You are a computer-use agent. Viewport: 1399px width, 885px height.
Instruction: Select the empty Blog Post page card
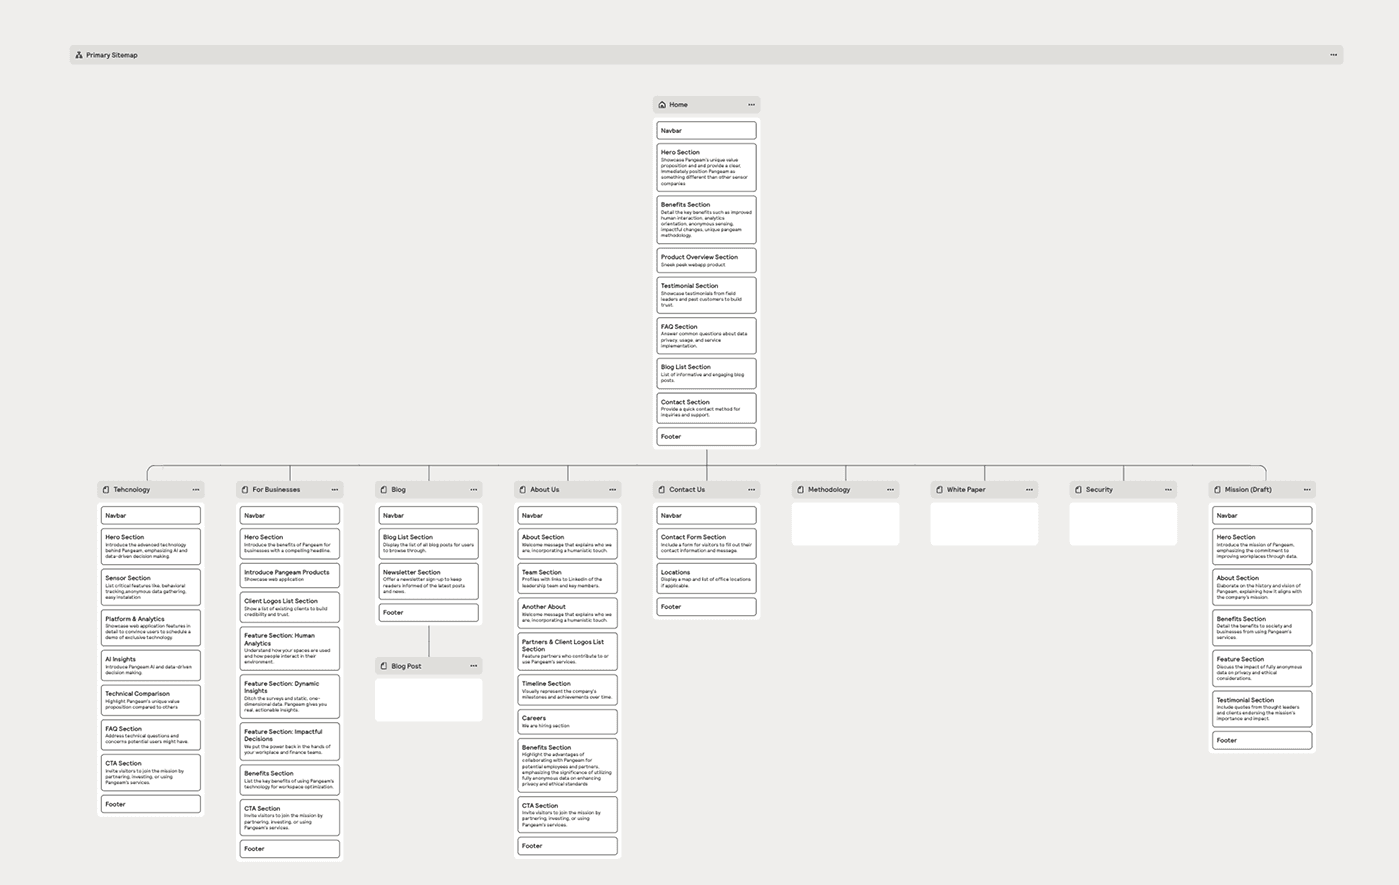click(429, 700)
